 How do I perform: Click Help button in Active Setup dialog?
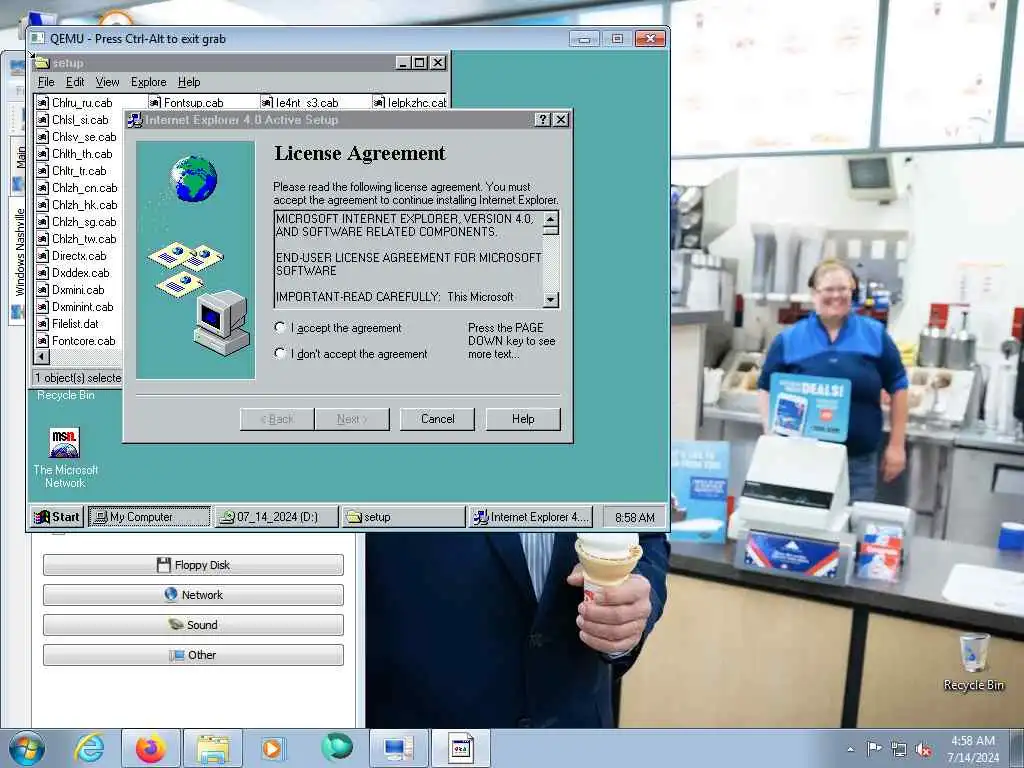(523, 419)
